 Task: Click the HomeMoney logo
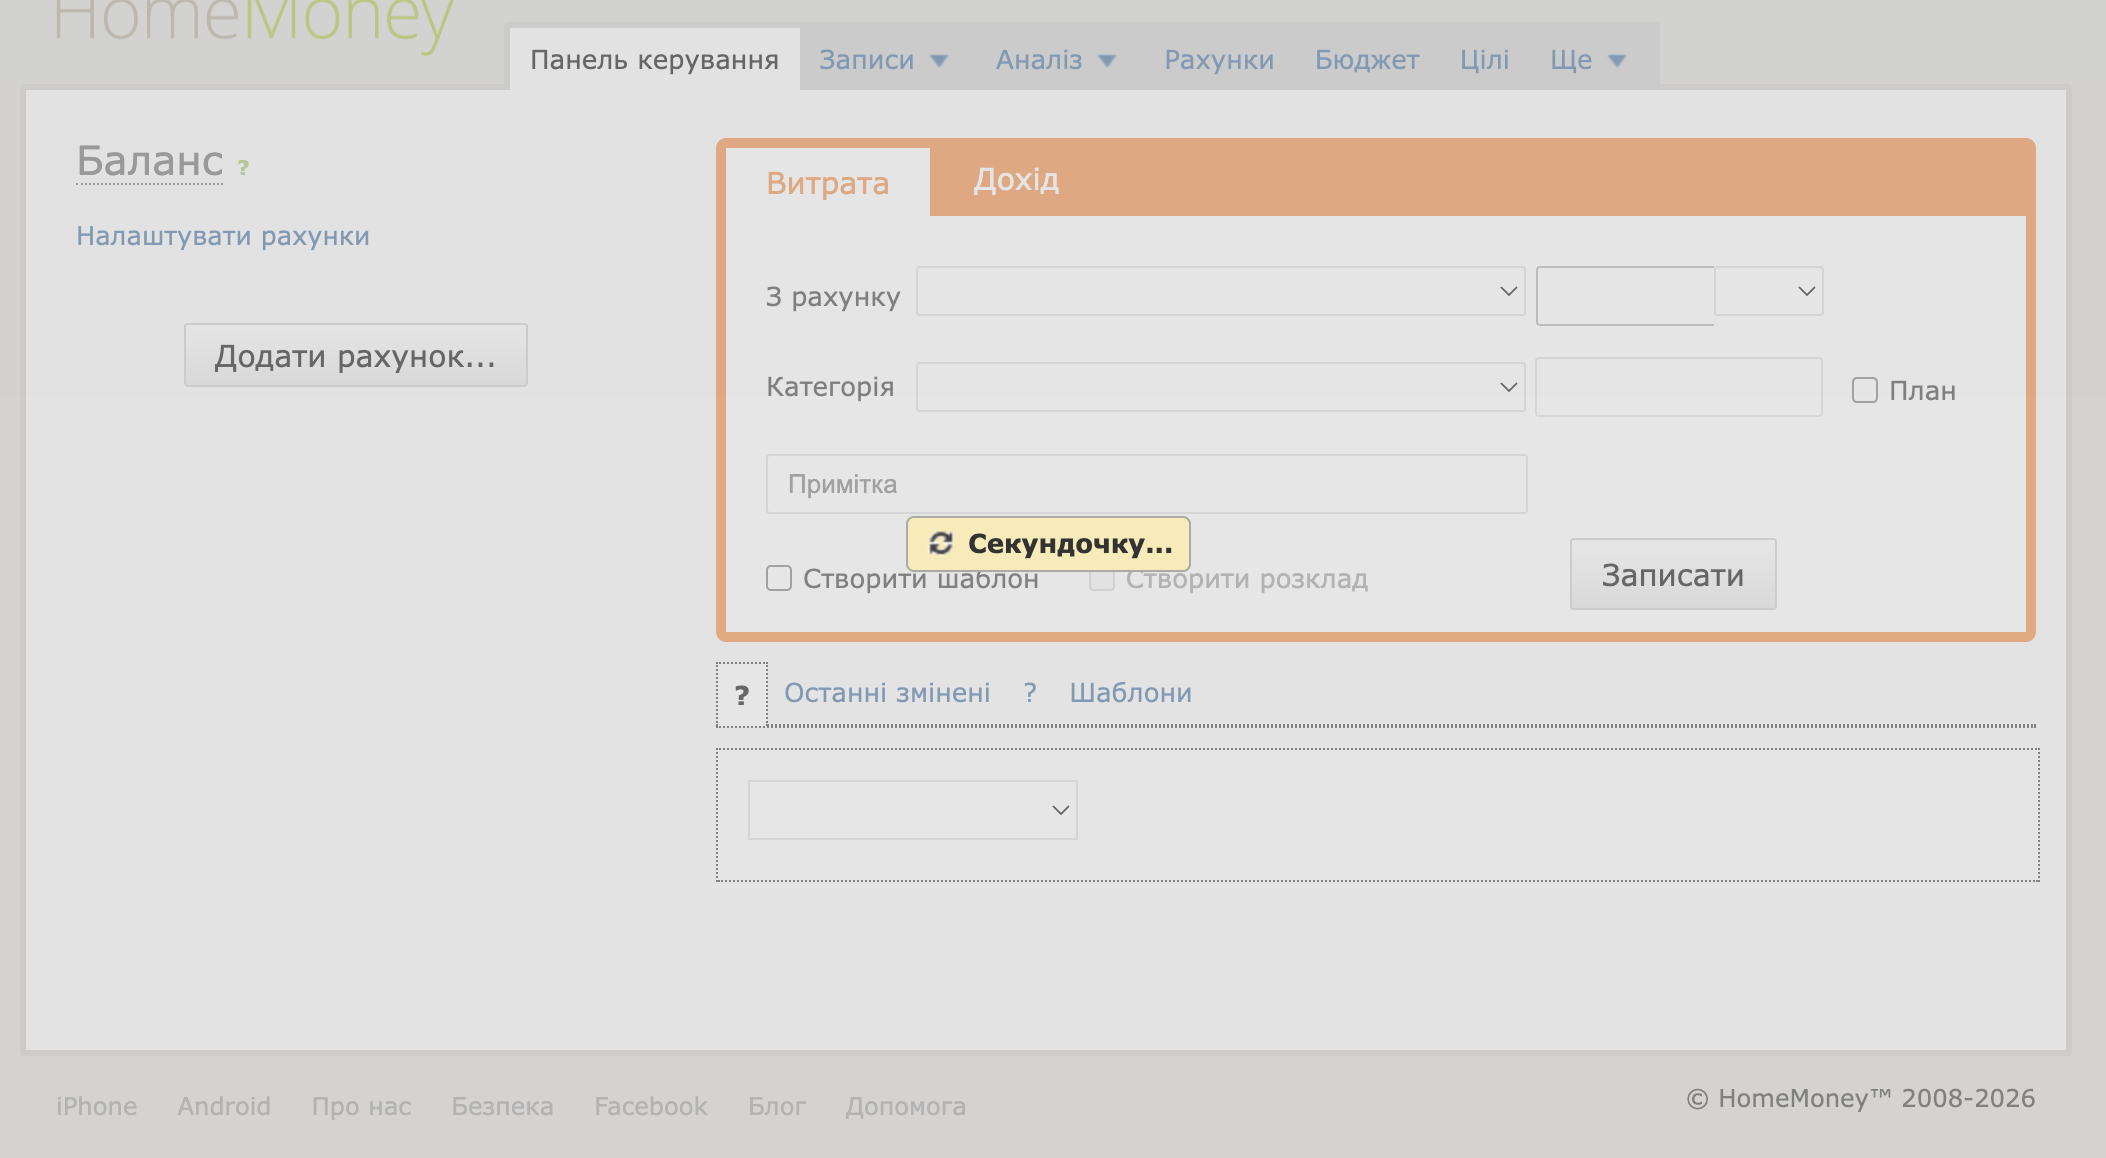254,22
